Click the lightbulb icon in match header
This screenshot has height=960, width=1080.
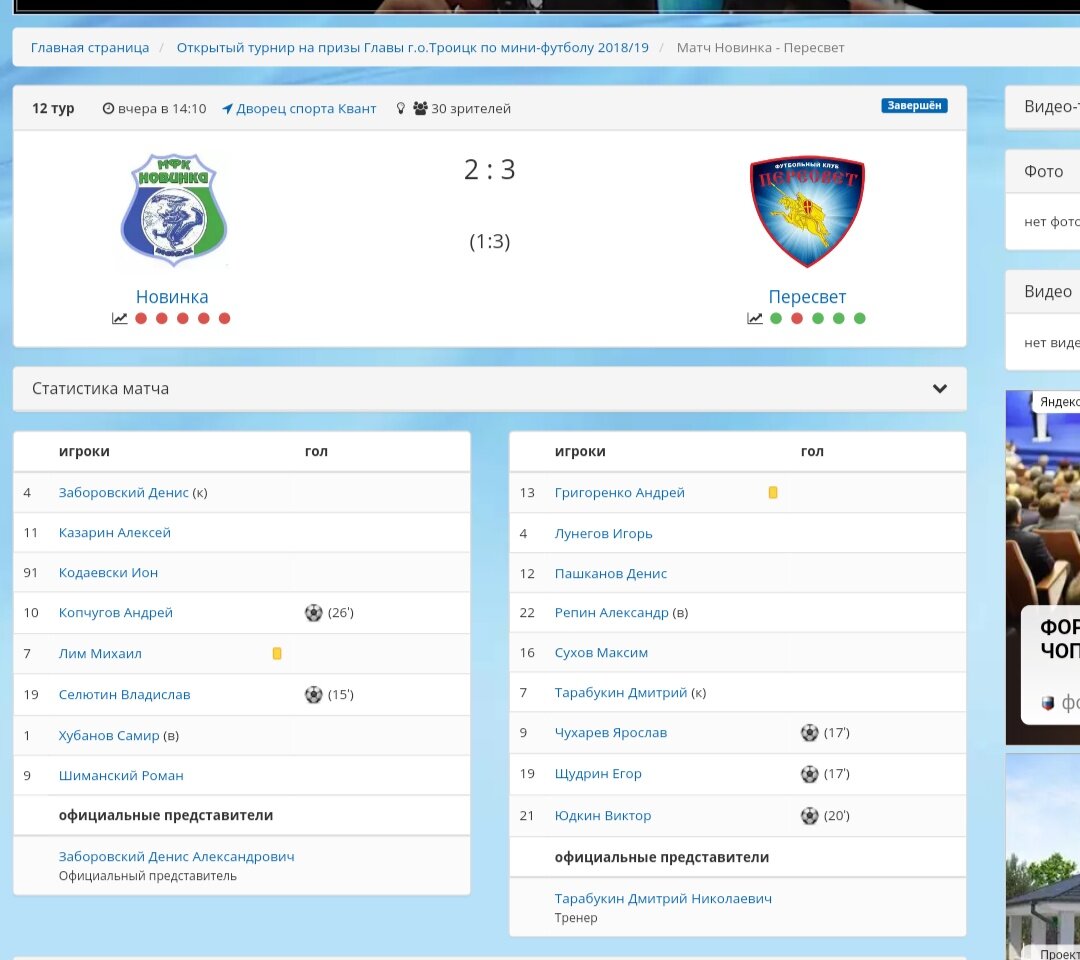tap(401, 108)
